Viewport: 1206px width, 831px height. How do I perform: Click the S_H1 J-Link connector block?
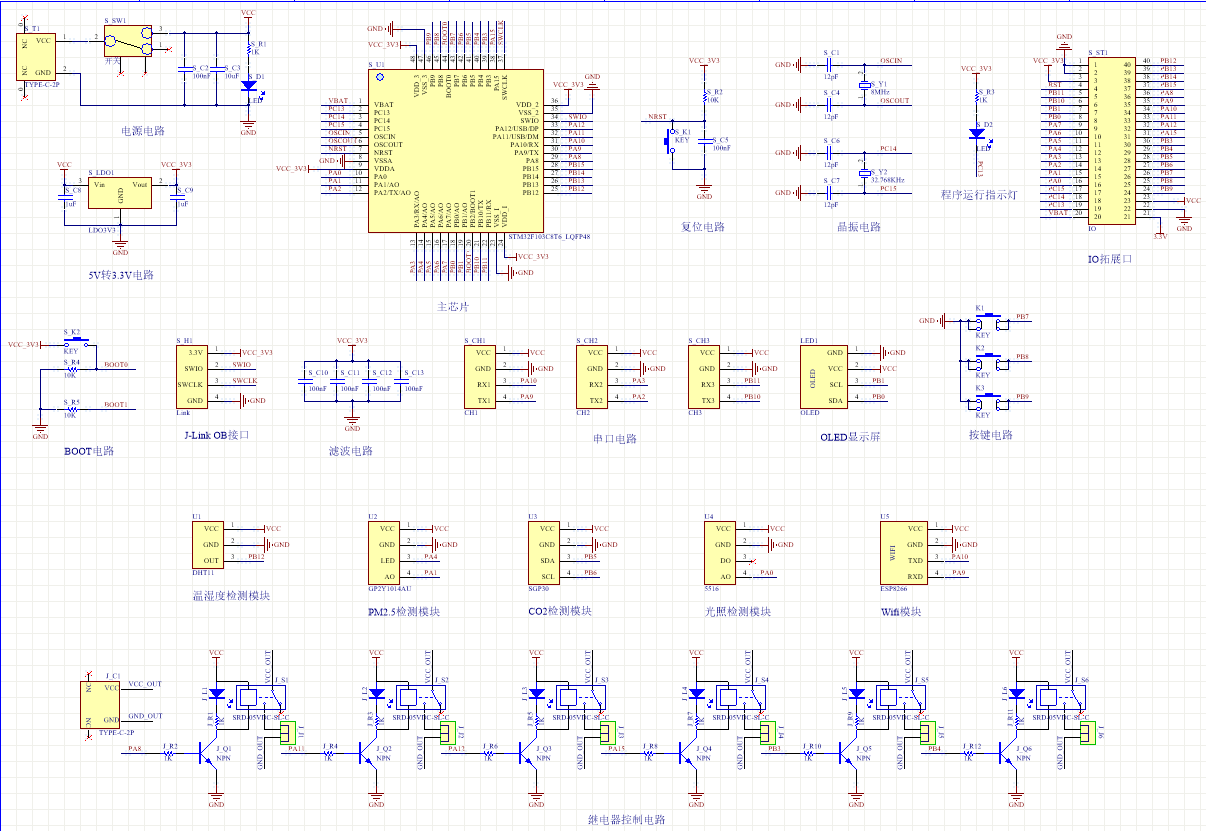point(191,377)
